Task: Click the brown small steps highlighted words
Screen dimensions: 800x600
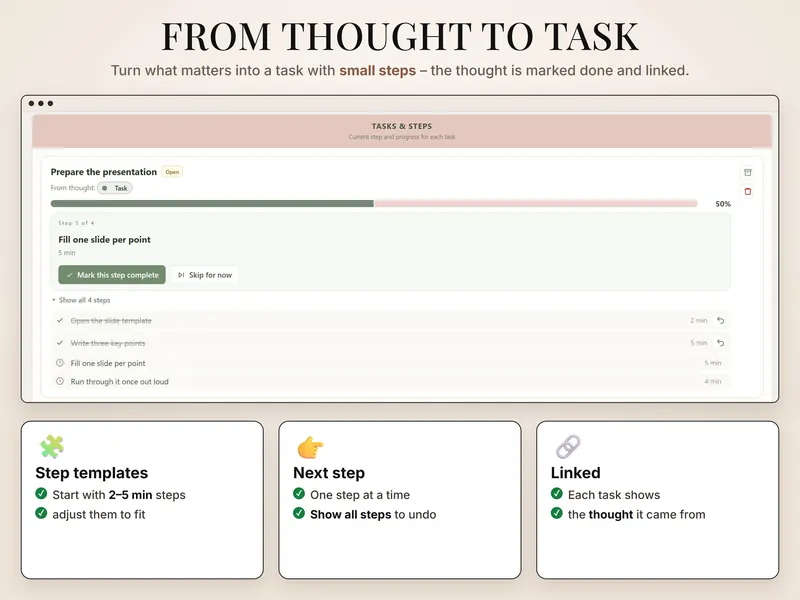Action: 378,70
